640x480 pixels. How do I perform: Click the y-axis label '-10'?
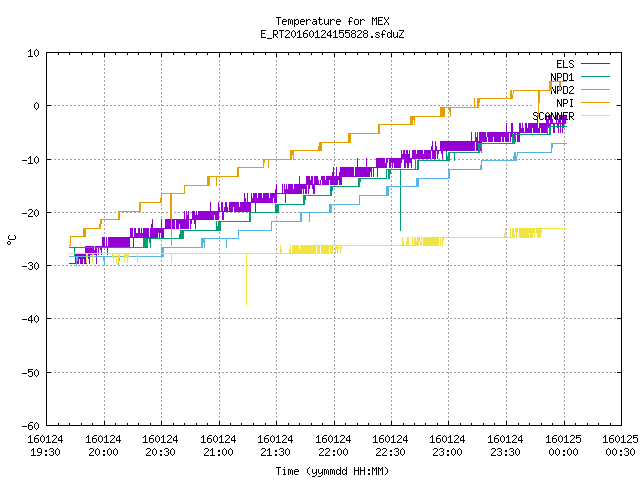[31, 160]
